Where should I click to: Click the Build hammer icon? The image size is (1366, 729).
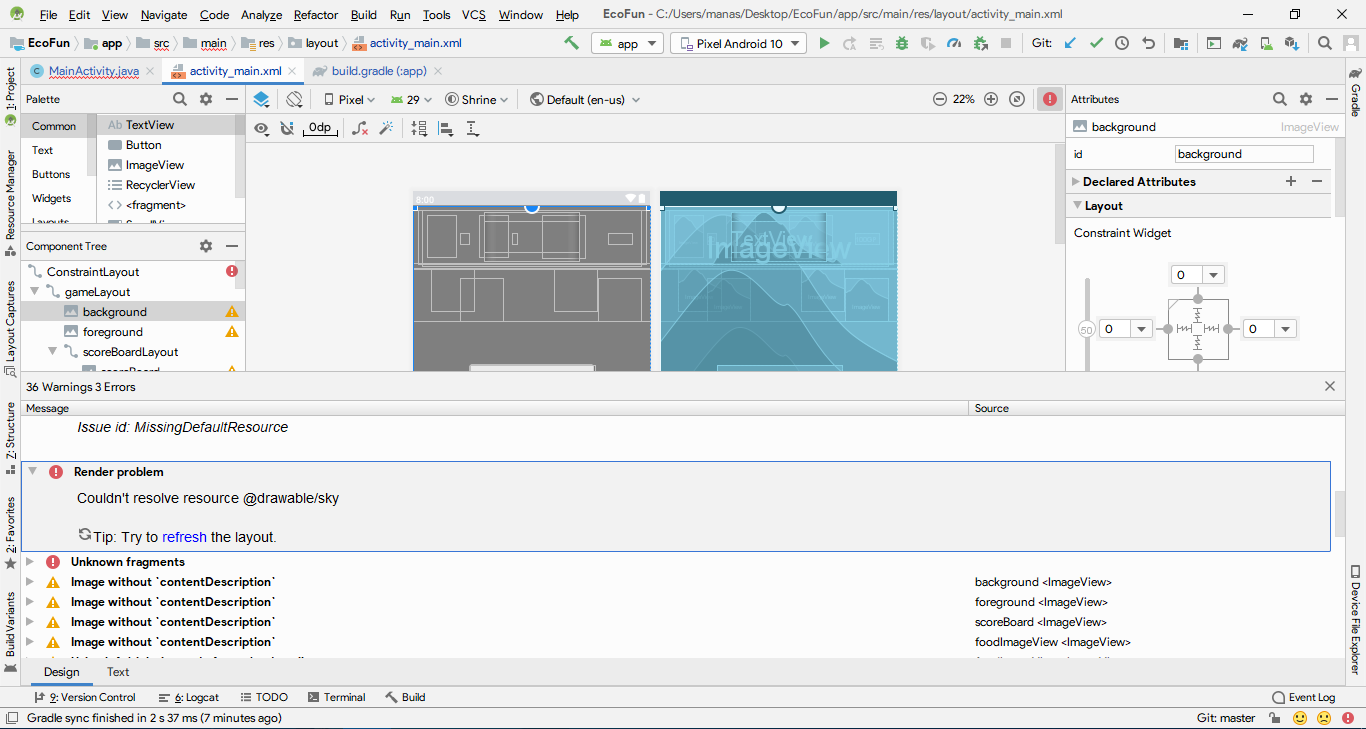pos(571,43)
